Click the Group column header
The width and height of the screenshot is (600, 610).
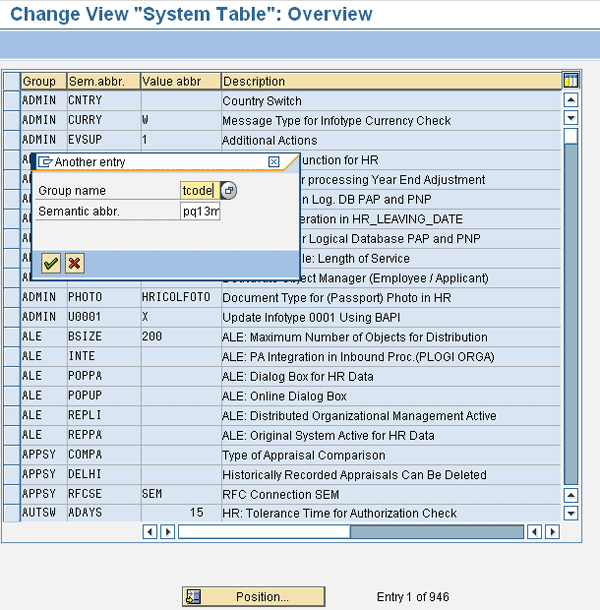pyautogui.click(x=42, y=81)
